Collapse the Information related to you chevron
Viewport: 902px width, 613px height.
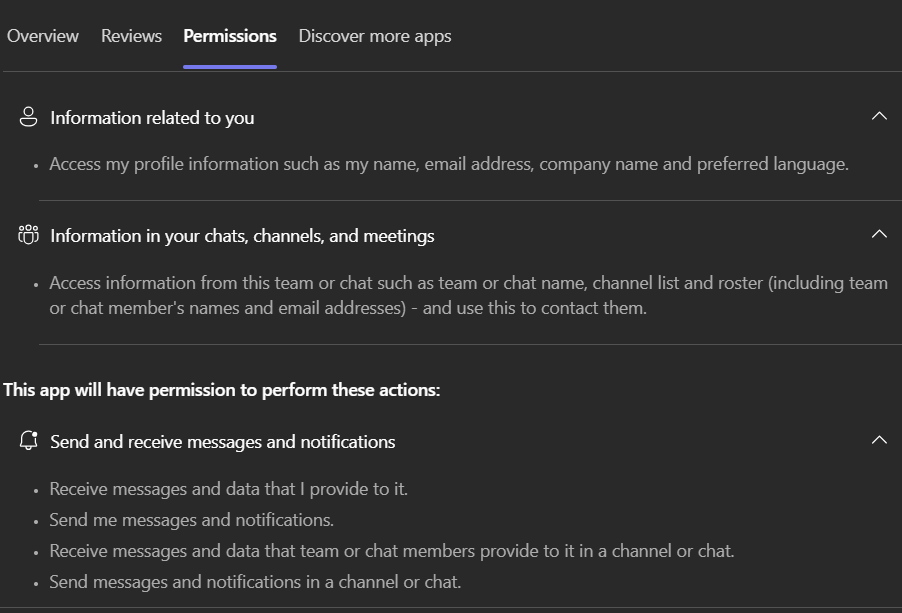point(879,116)
